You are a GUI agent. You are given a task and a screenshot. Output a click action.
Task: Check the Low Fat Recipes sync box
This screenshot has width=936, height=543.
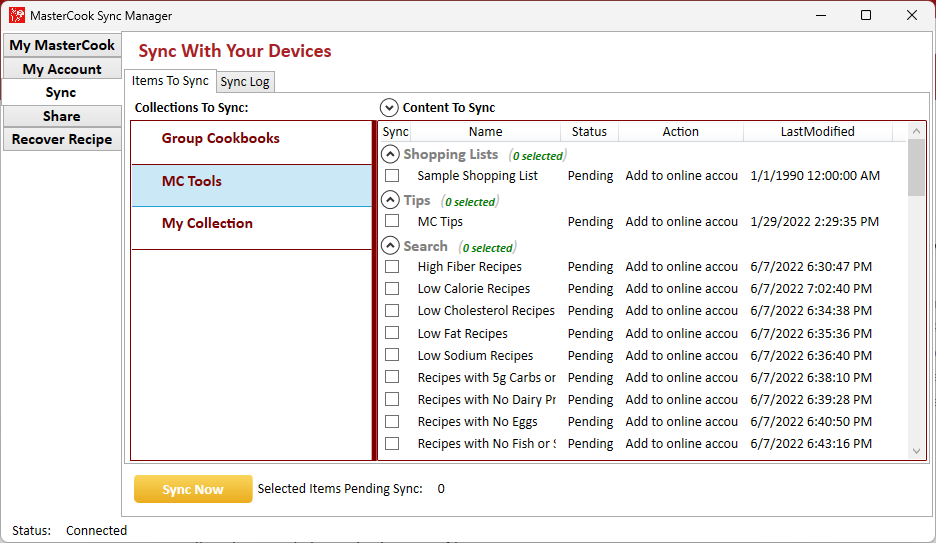pyautogui.click(x=392, y=332)
